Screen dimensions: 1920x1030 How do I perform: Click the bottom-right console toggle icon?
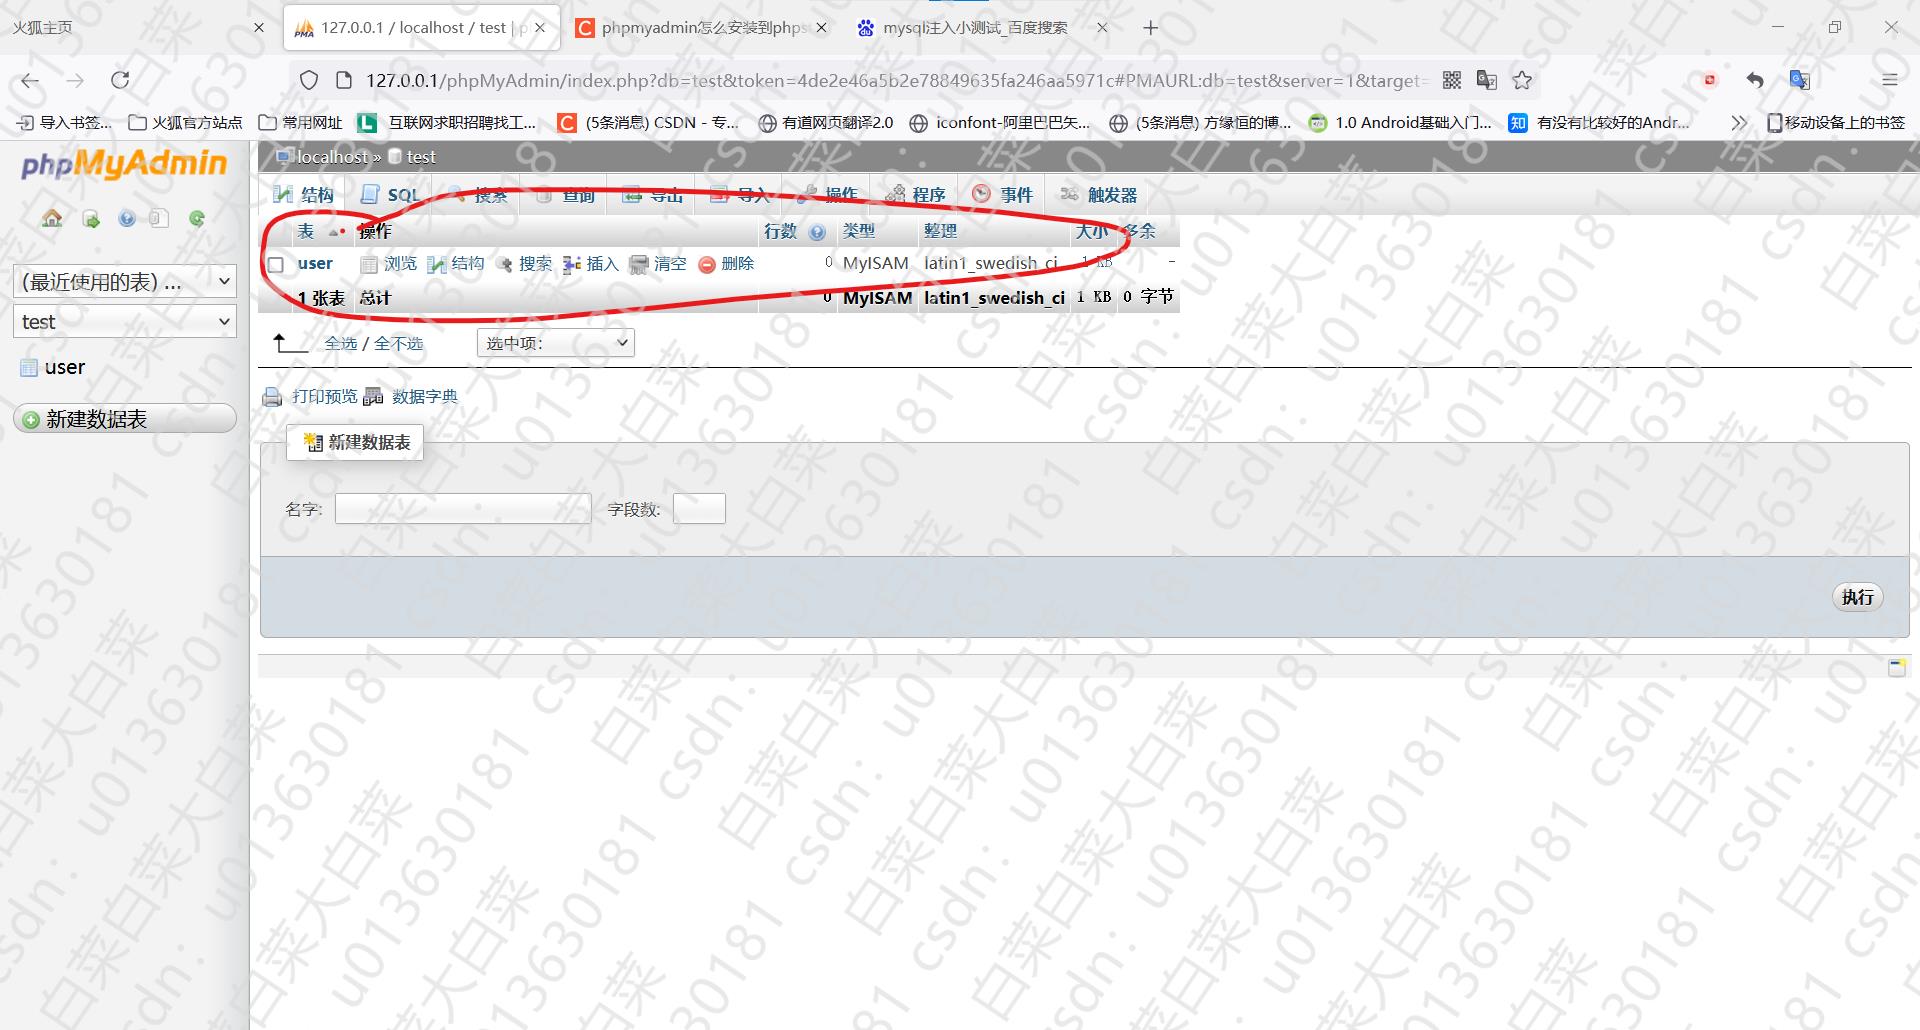click(x=1896, y=667)
